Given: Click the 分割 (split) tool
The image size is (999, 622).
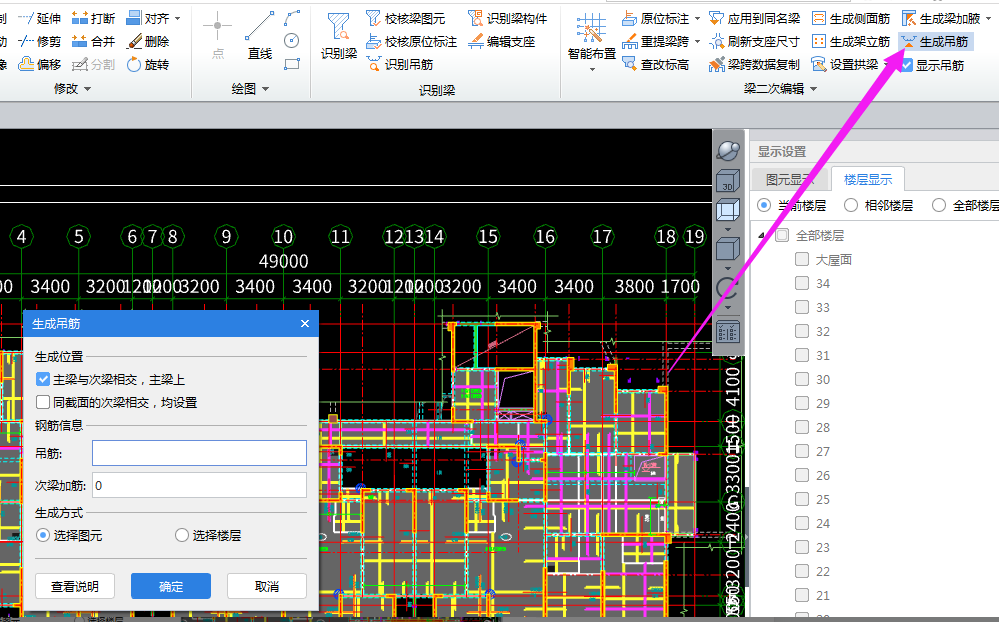Looking at the screenshot, I should [x=93, y=64].
